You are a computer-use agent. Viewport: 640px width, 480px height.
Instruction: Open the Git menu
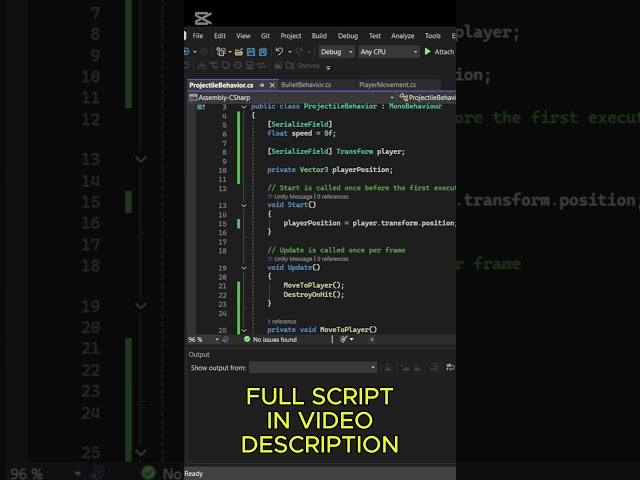click(x=265, y=36)
